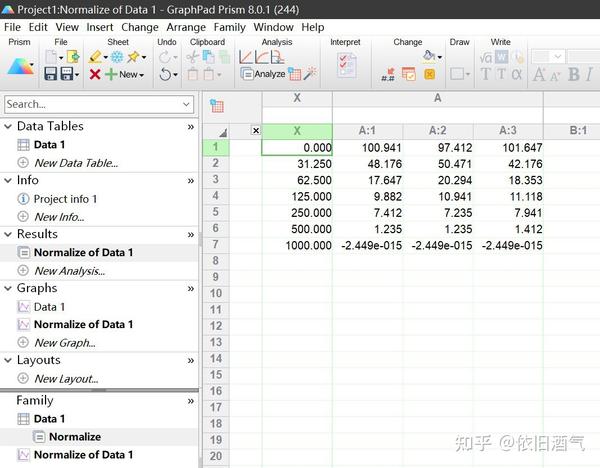Click the magic wand analysis icon
The width and height of the screenshot is (600, 468).
click(x=310, y=73)
